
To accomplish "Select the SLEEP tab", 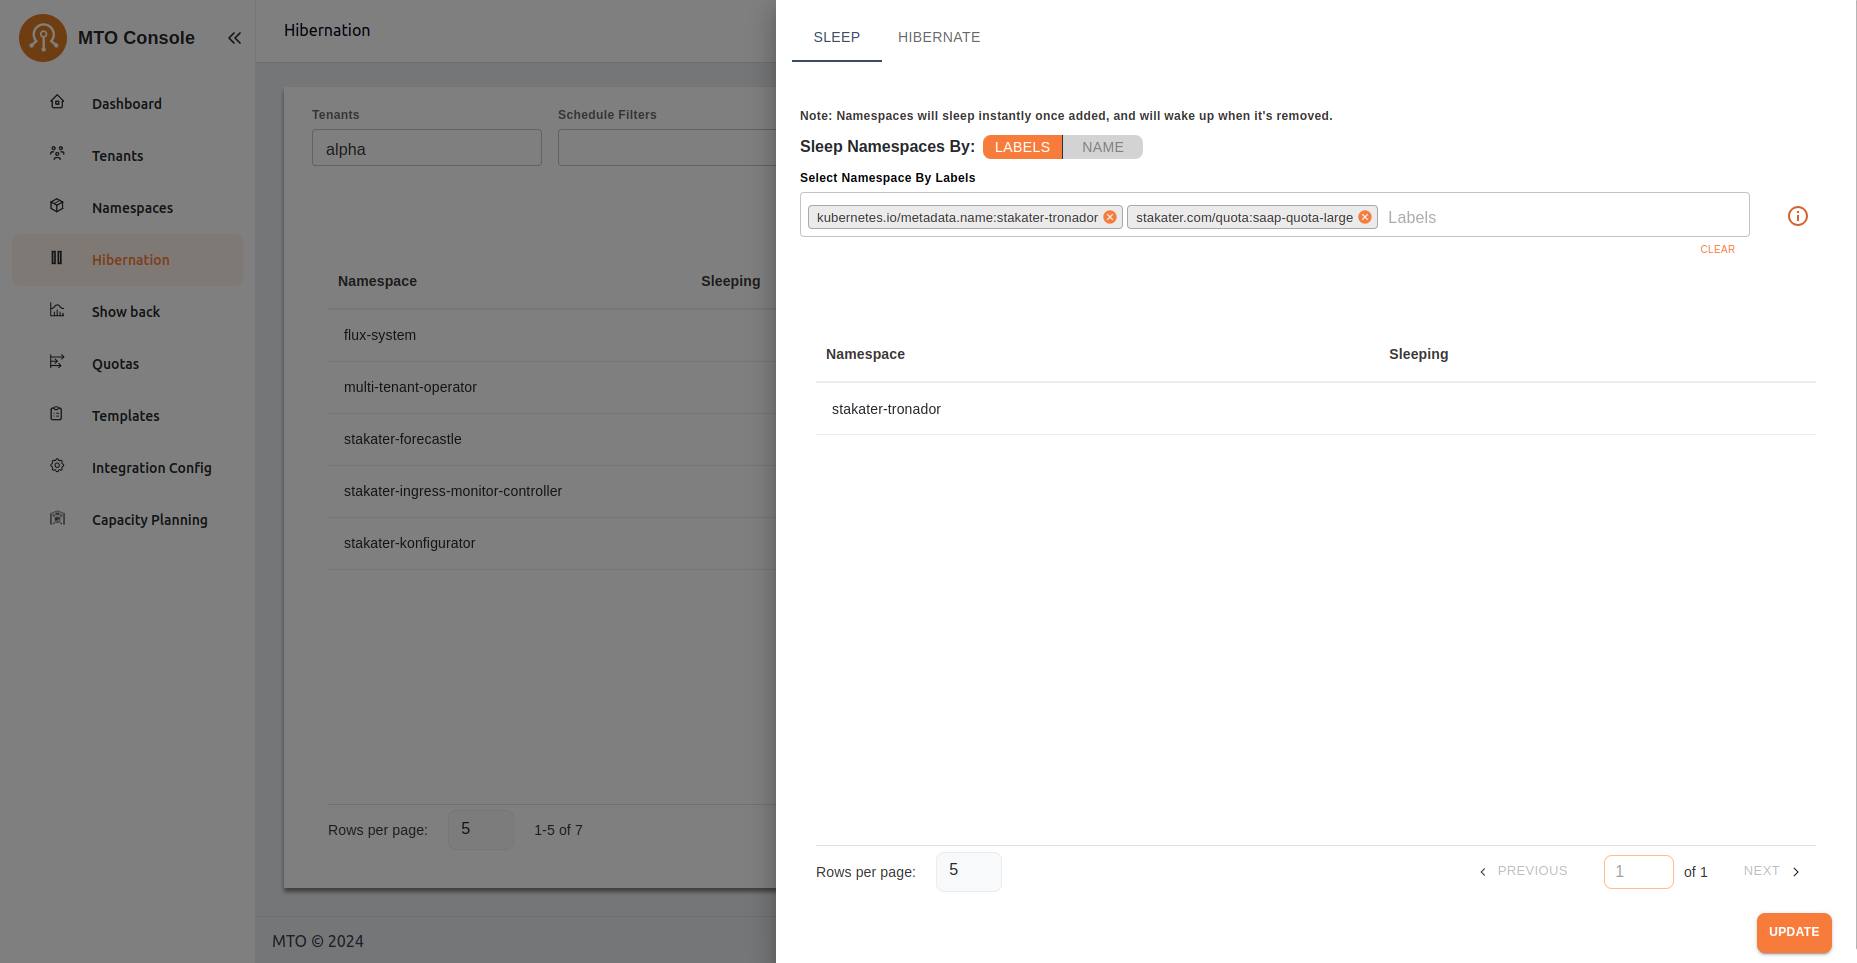I will (836, 37).
